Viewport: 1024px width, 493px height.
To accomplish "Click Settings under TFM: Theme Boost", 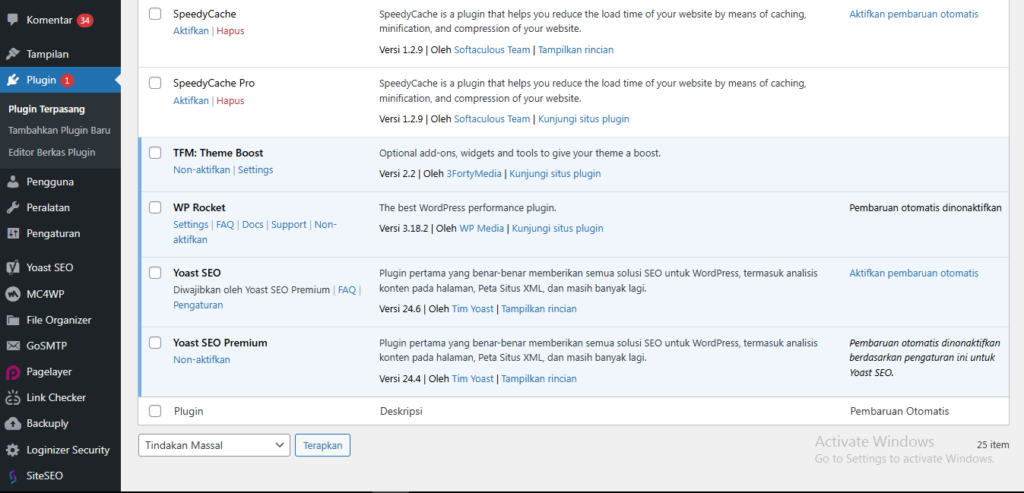I will coord(255,170).
